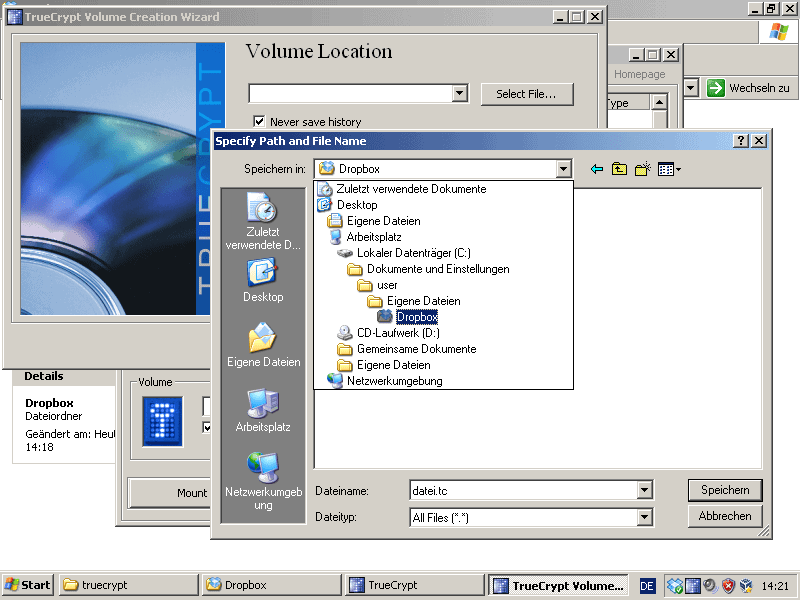Click the Abbrechen button

(x=725, y=516)
